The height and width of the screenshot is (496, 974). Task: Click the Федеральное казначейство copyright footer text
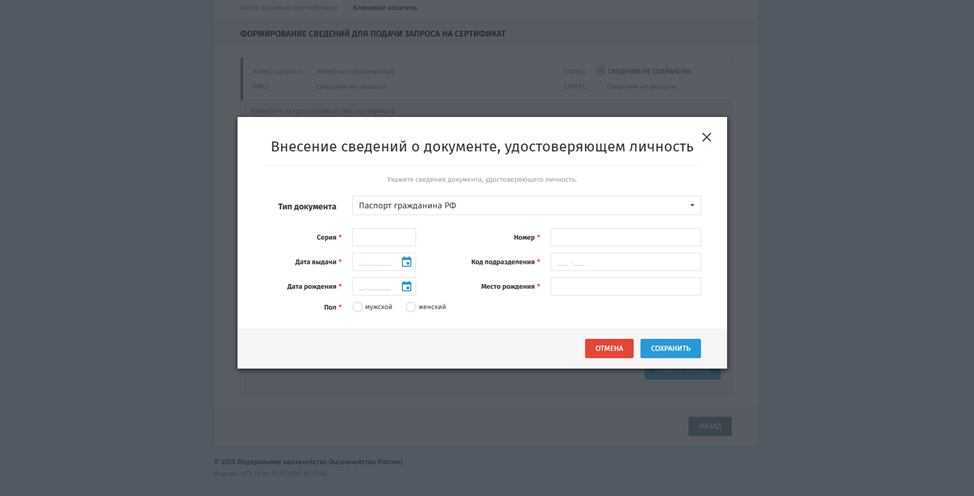coord(308,462)
